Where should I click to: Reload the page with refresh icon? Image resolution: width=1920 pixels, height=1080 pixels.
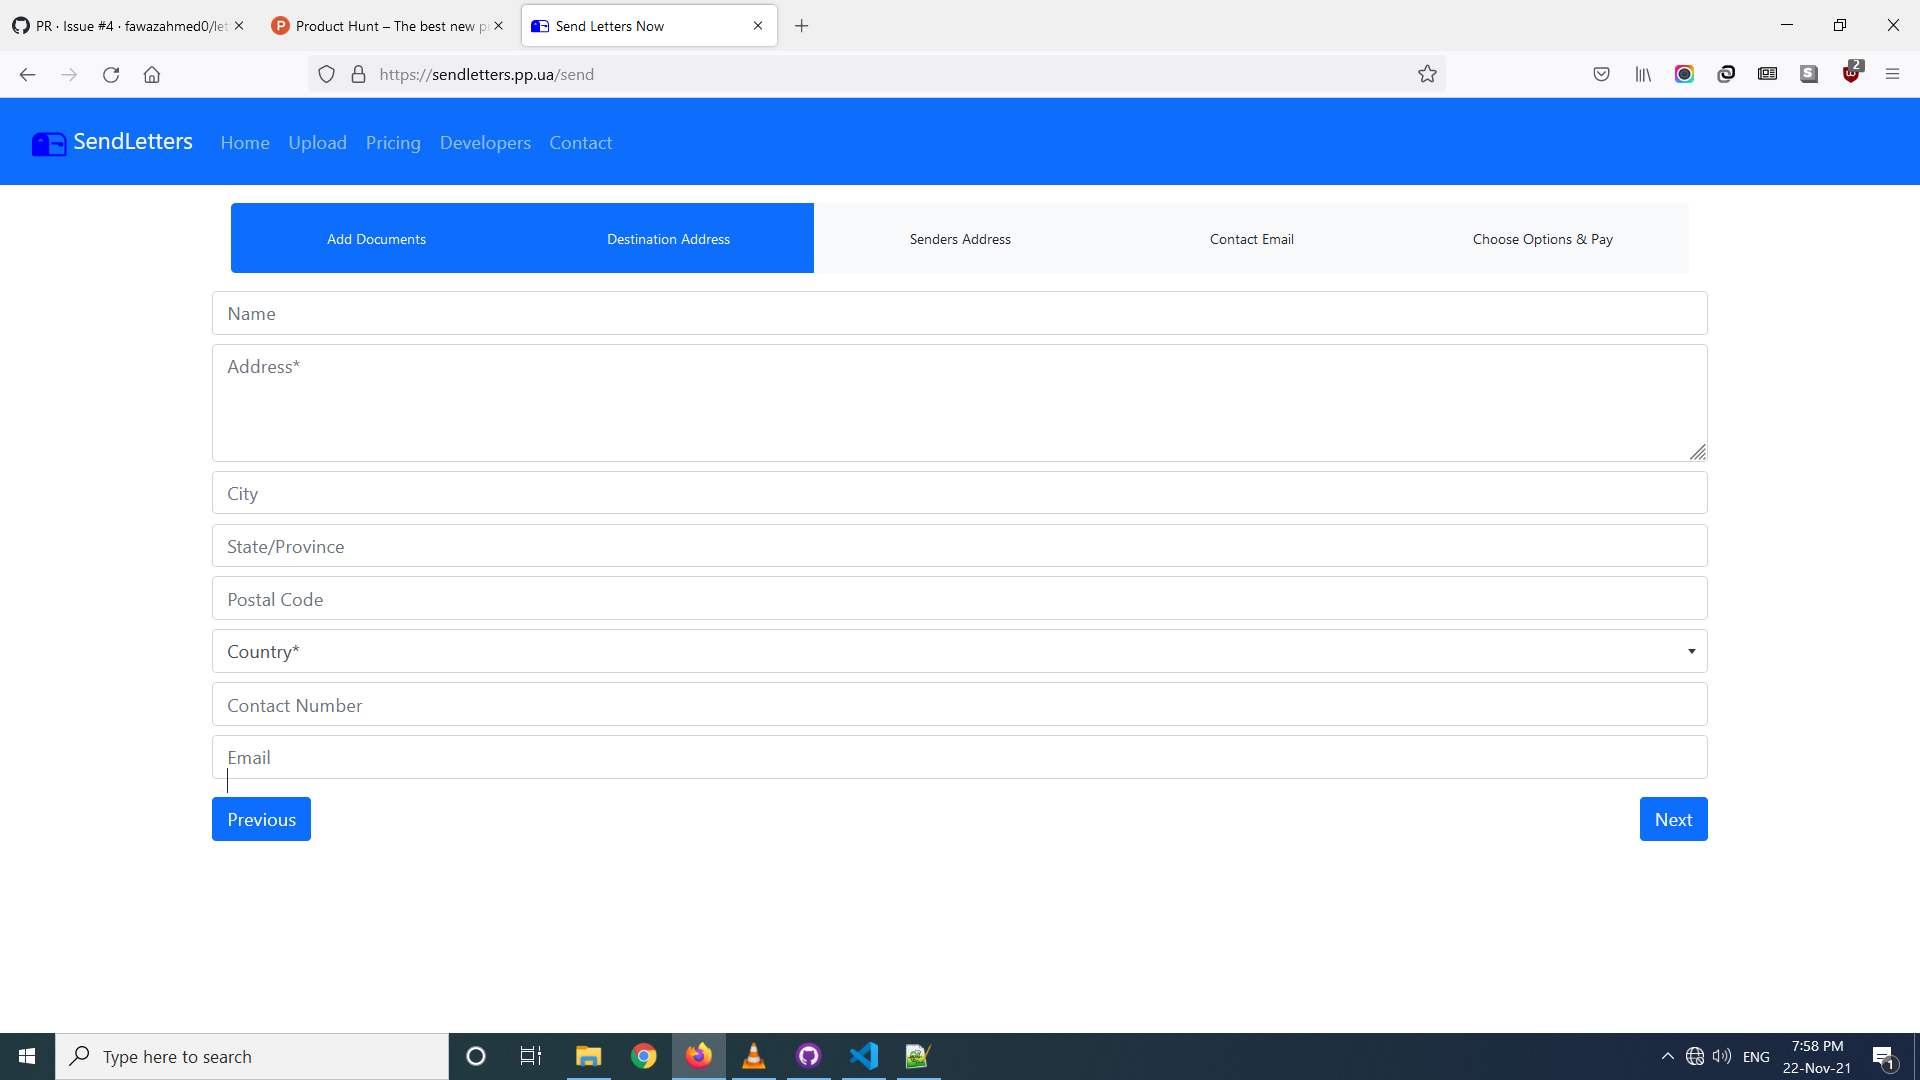point(111,75)
